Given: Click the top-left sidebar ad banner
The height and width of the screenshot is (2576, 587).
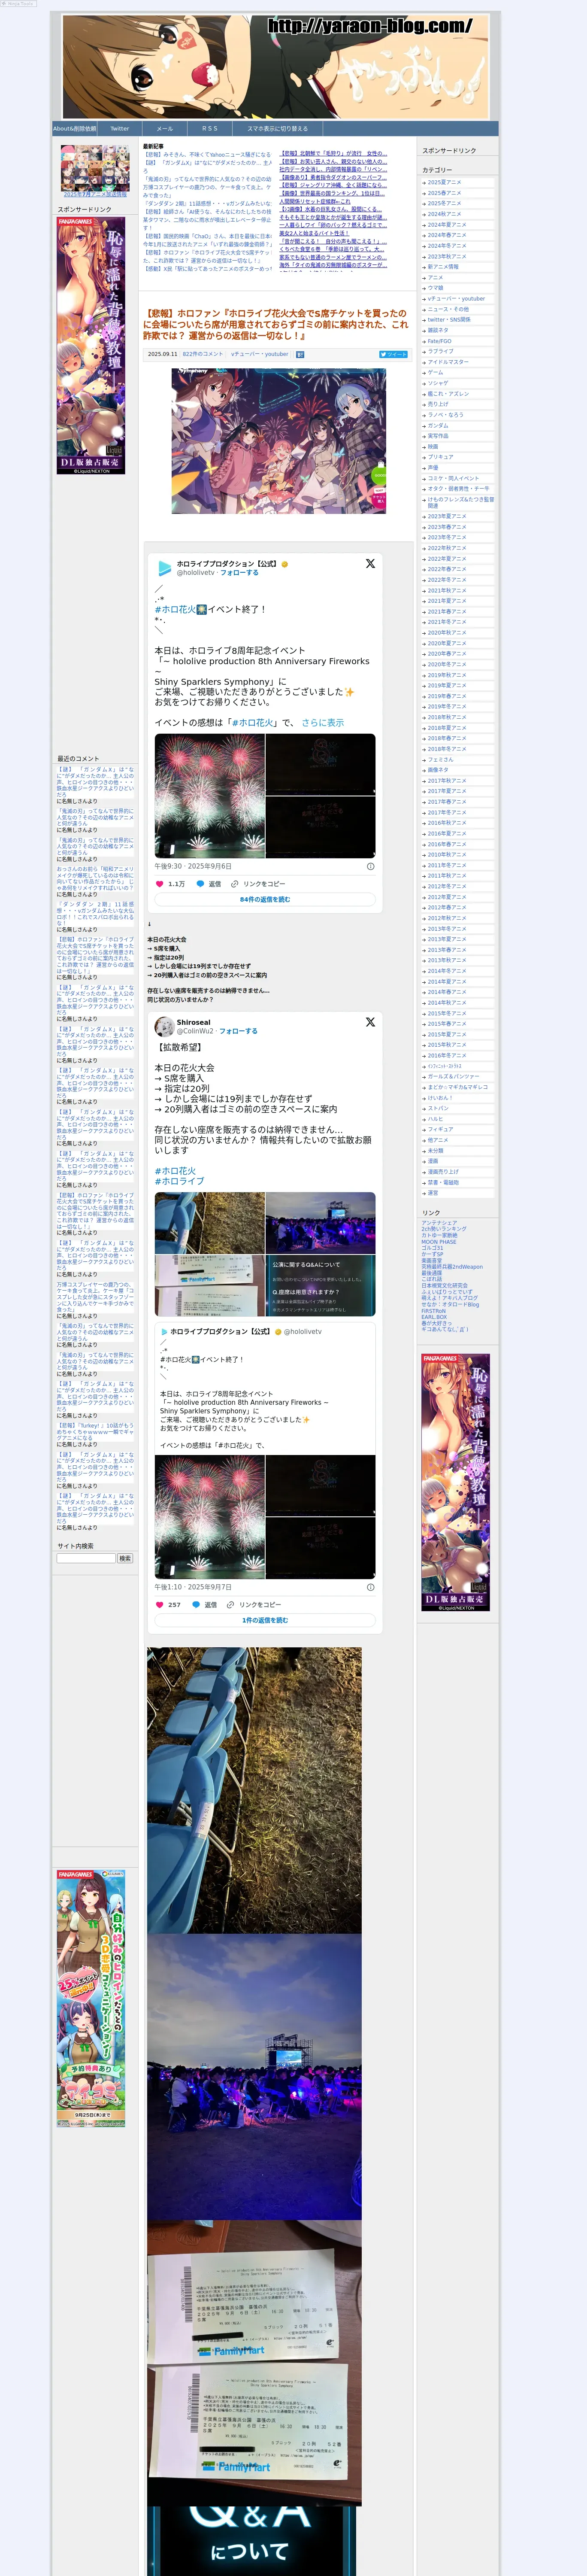Looking at the screenshot, I should click(x=91, y=345).
